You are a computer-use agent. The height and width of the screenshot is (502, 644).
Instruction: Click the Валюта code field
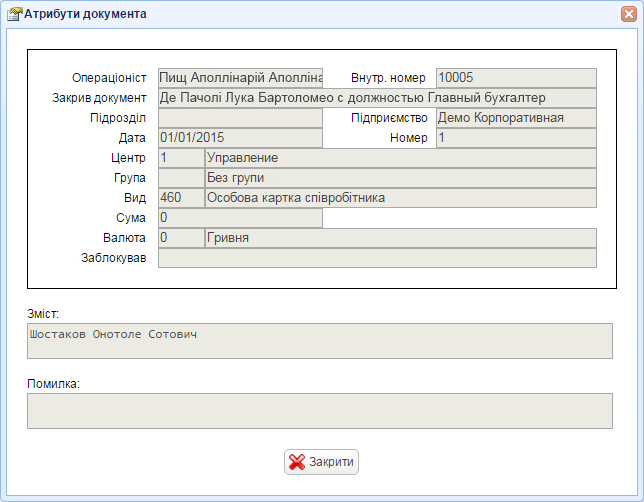click(x=181, y=238)
